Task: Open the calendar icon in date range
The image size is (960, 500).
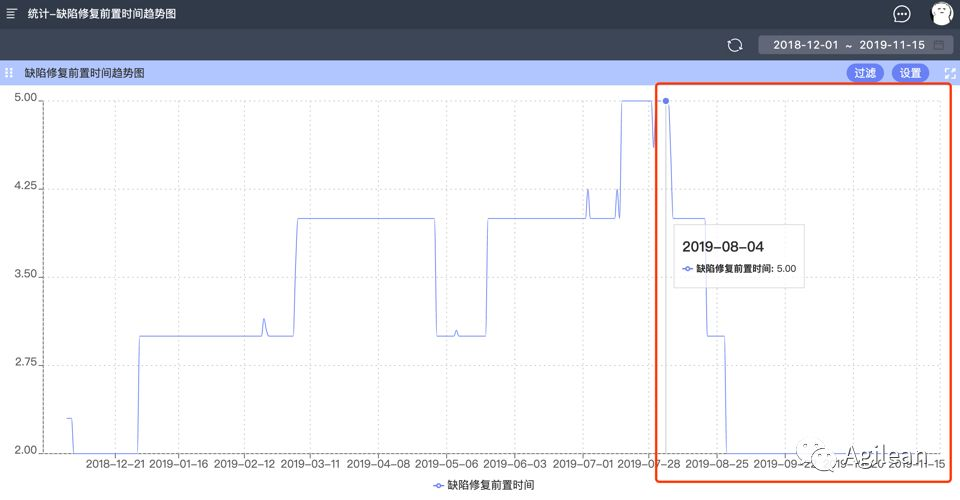Action: pos(939,45)
